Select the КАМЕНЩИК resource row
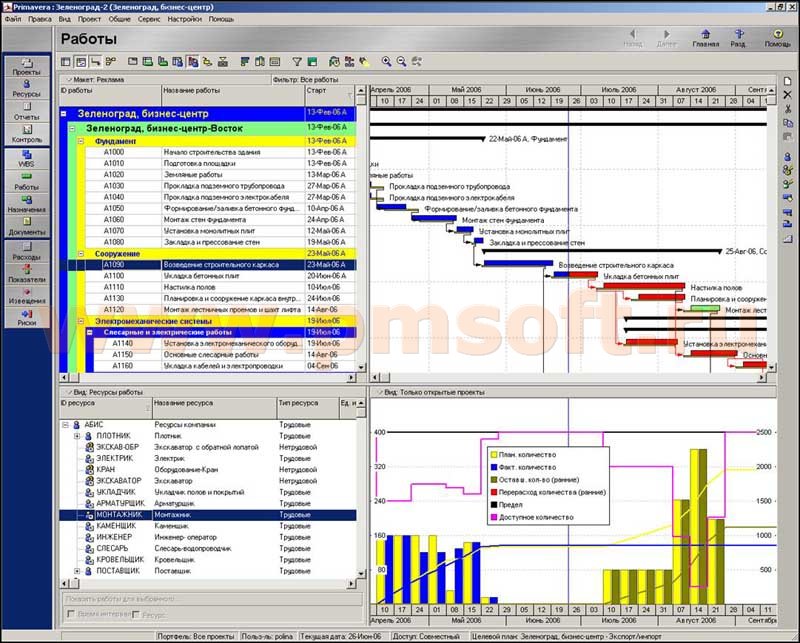This screenshot has height=643, width=800. [208, 526]
